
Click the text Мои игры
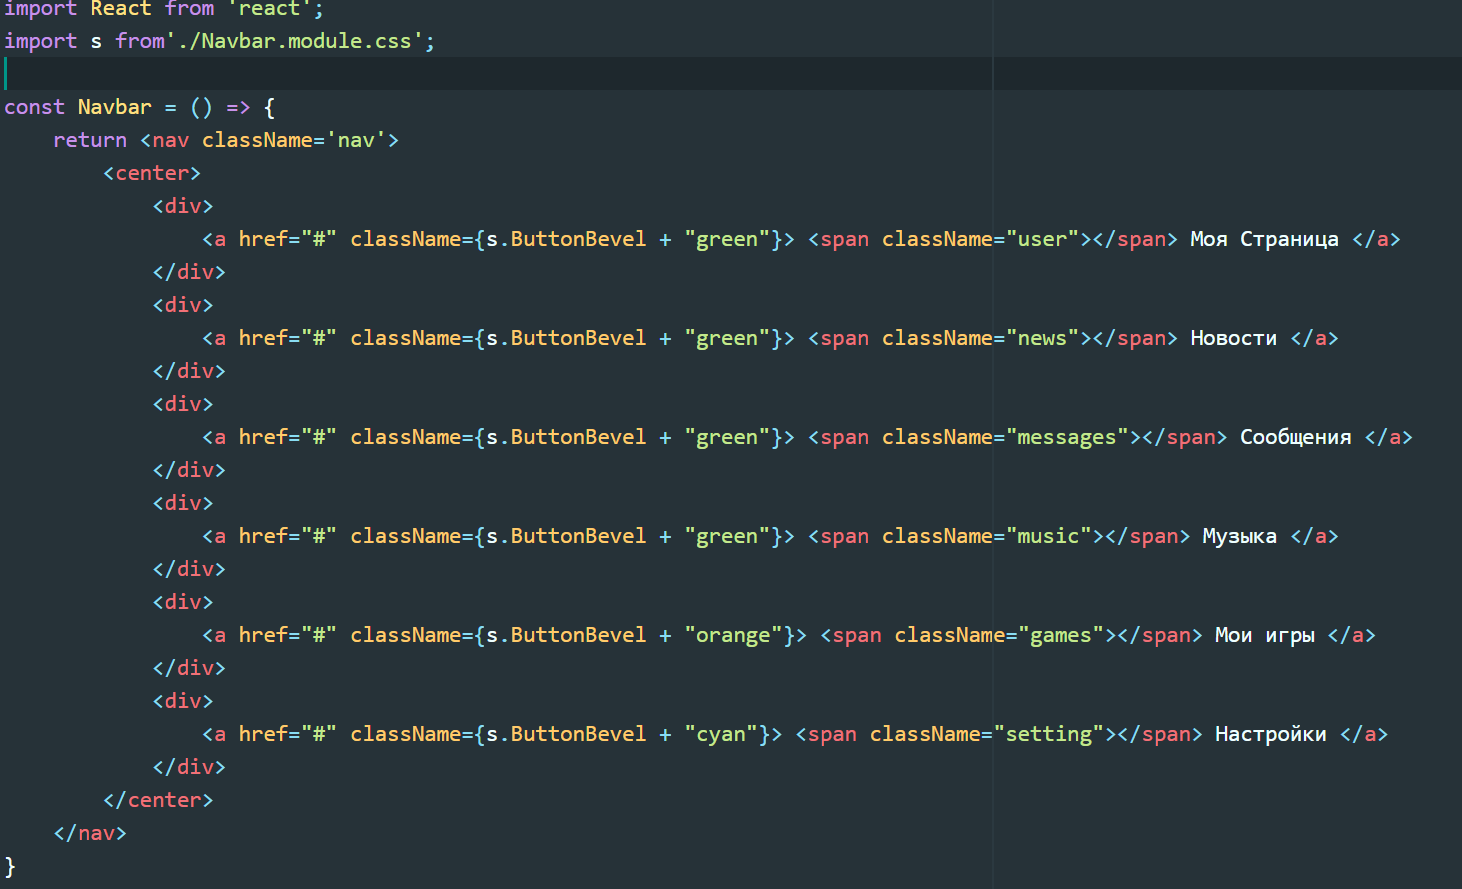pos(1264,635)
